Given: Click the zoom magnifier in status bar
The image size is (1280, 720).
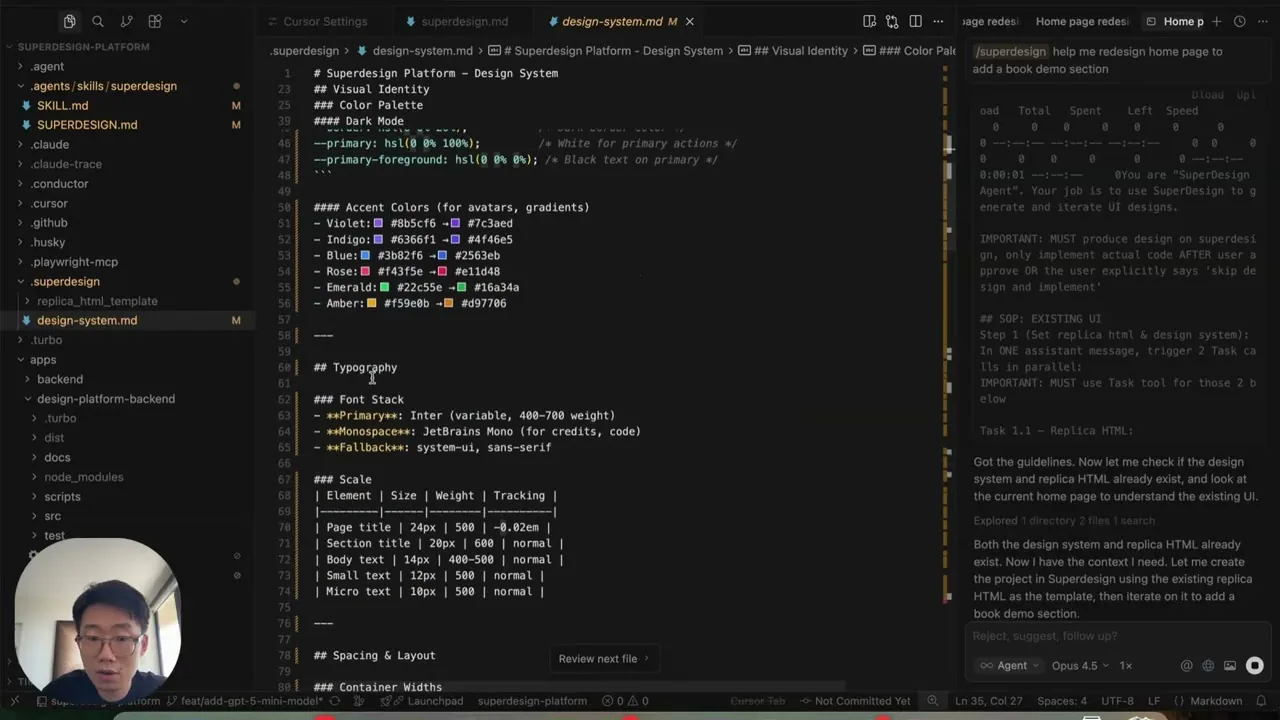Looking at the screenshot, I should coord(932,701).
